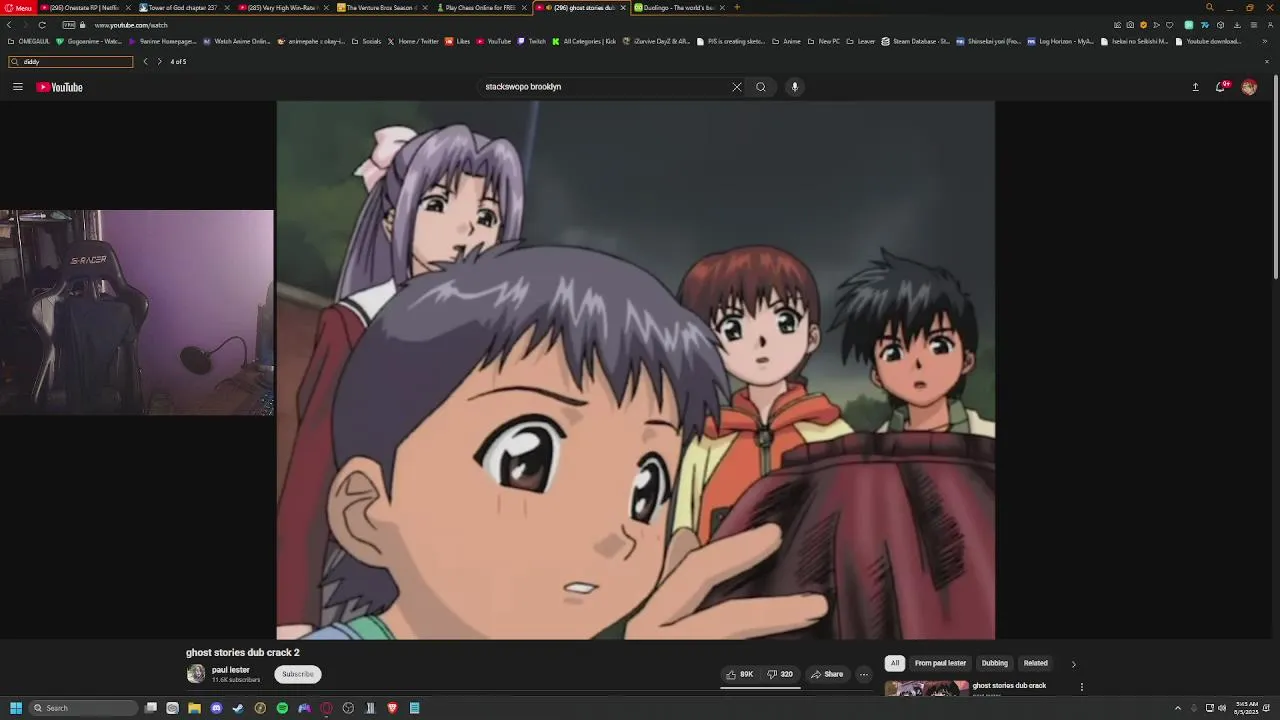The height and width of the screenshot is (720, 1280).
Task: Close the find-in-page bar
Action: [x=1266, y=62]
